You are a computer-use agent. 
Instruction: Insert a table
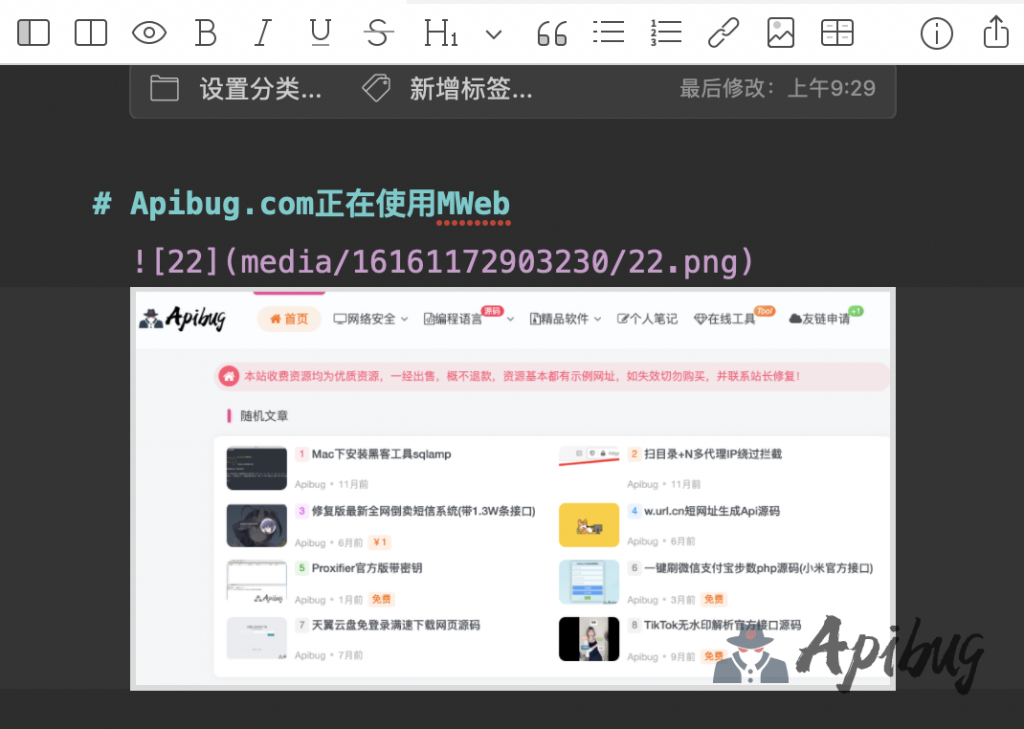pyautogui.click(x=837, y=33)
